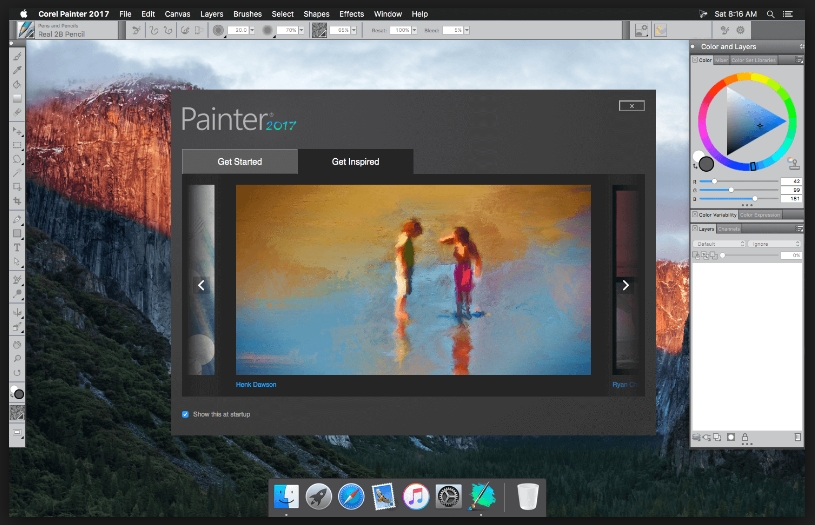Click the dab size preview icon
Viewport: 815px width, 525px height.
tap(218, 31)
